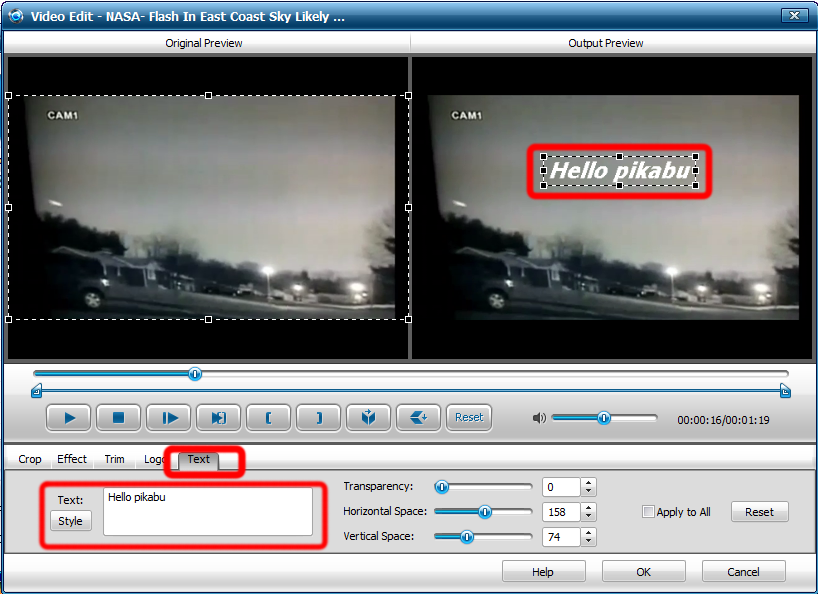Viewport: 818px width, 594px height.
Task: Click the Help button
Action: pyautogui.click(x=543, y=572)
